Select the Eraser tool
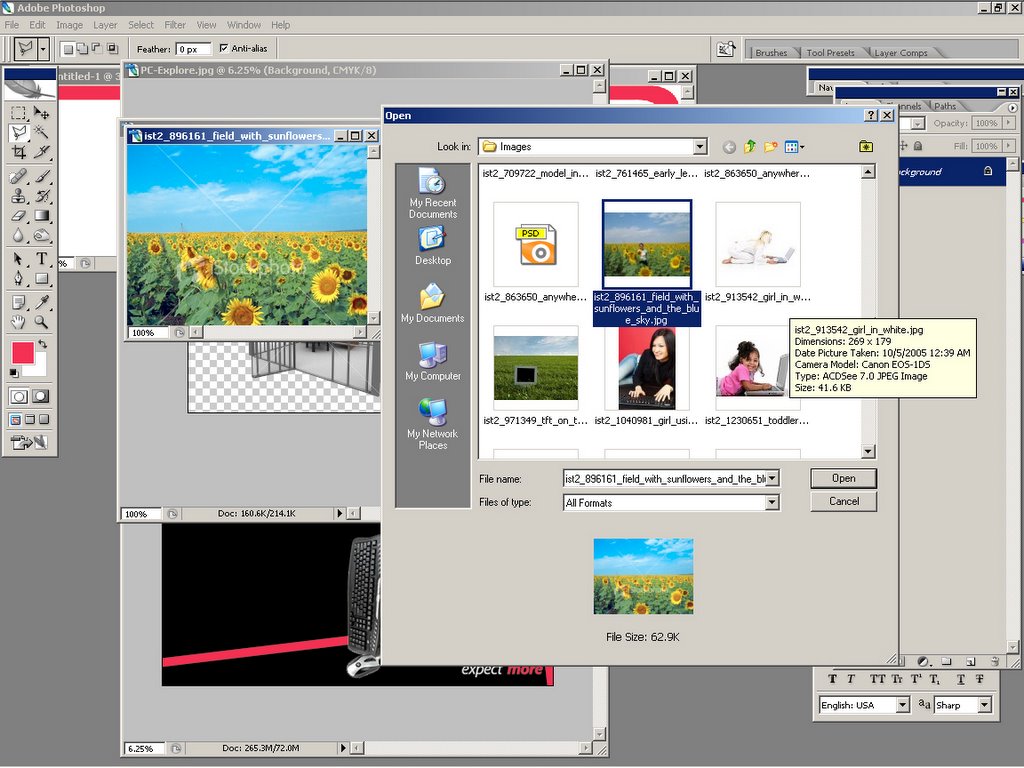 pyautogui.click(x=19, y=216)
